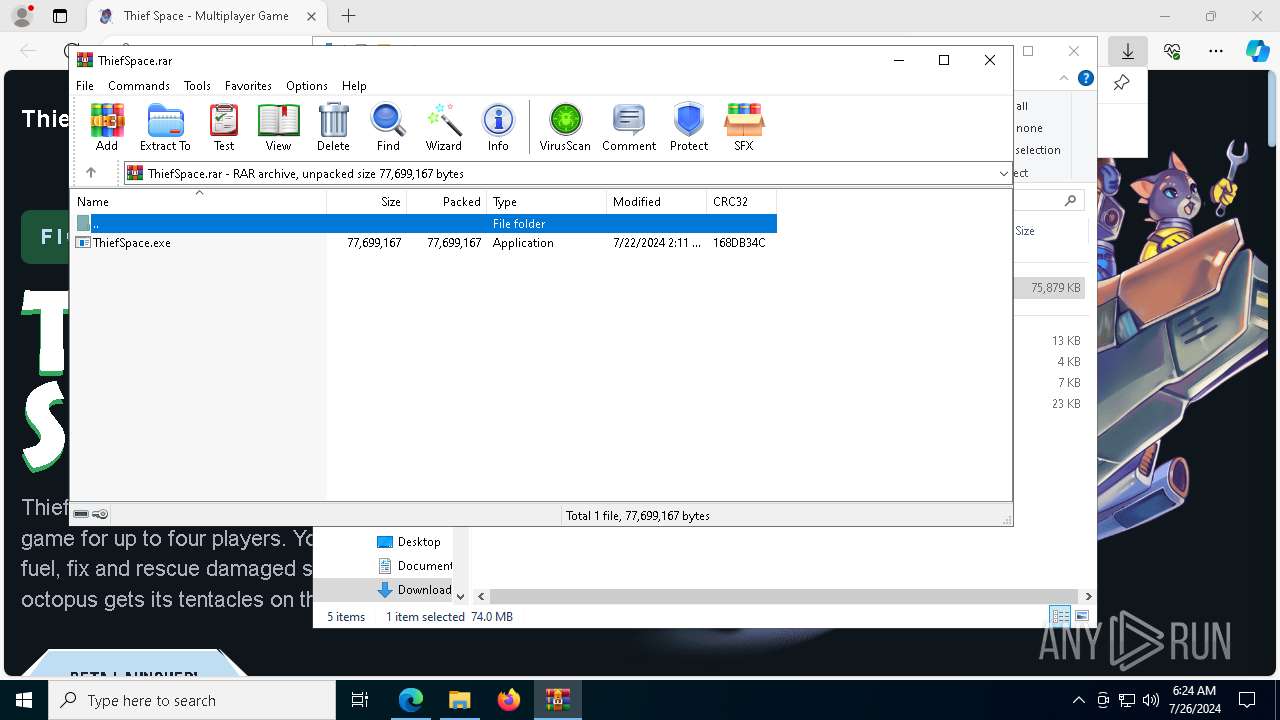Show archive Info
The image size is (1280, 720).
tap(498, 127)
